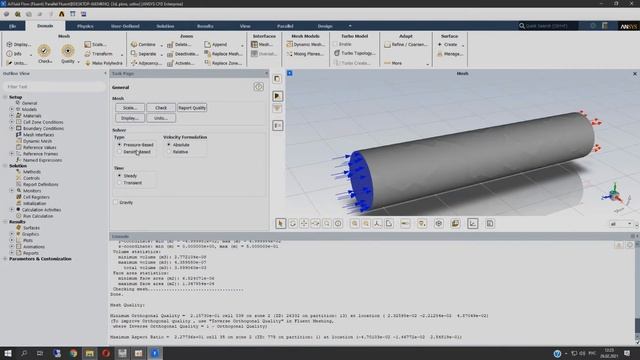640x360 pixels.
Task: Click Replace Zone in the ribbon
Action: (x=223, y=63)
